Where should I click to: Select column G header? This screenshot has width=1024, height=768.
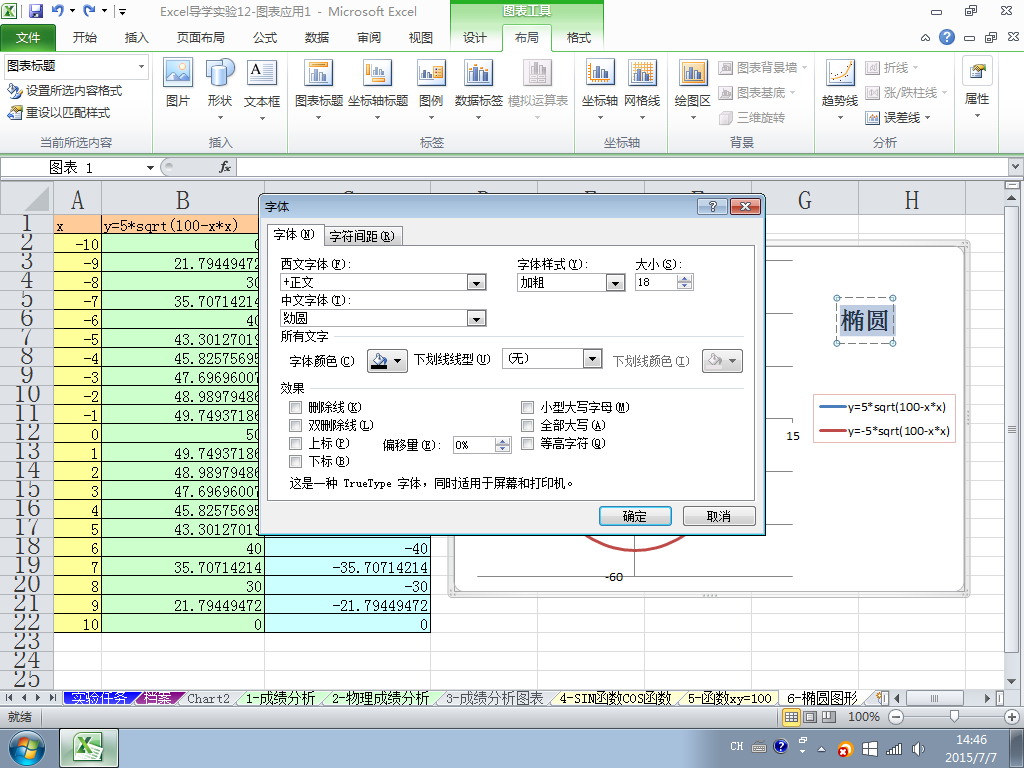click(x=805, y=200)
